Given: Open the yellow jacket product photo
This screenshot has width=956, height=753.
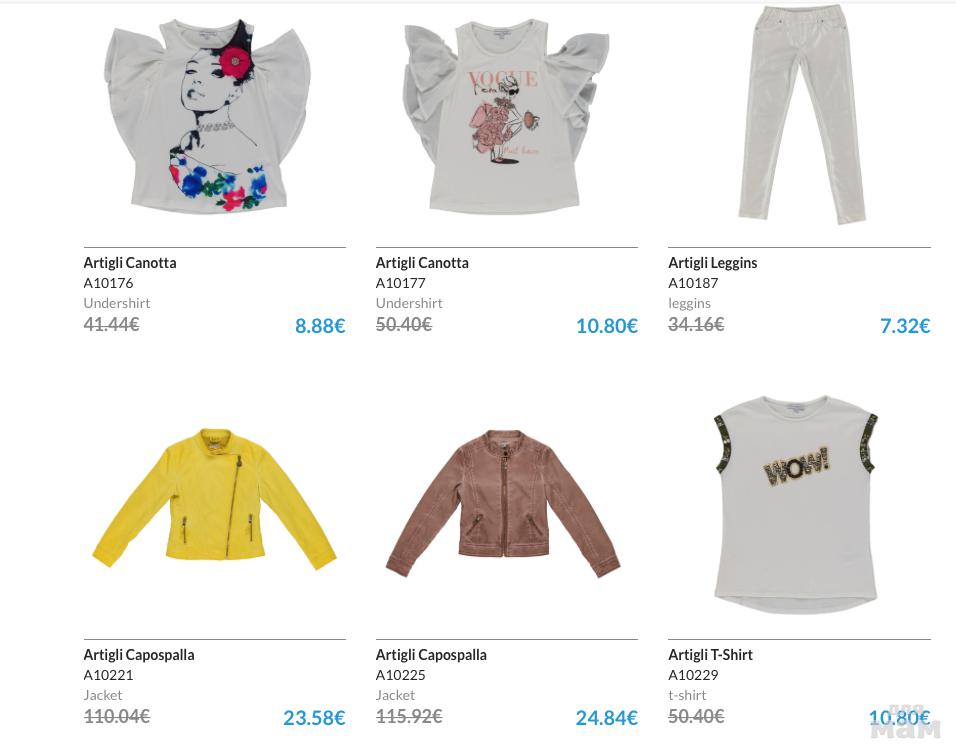Looking at the screenshot, I should click(214, 500).
